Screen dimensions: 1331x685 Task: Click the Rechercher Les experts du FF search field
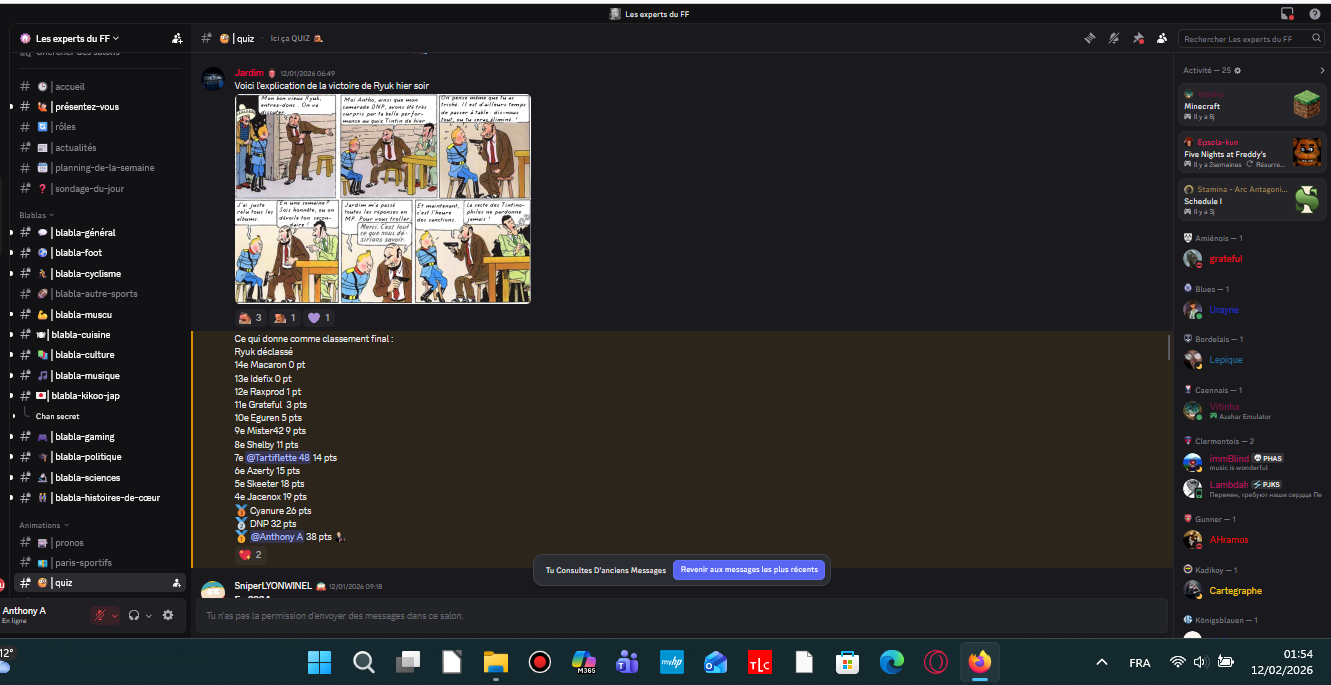tap(1240, 39)
